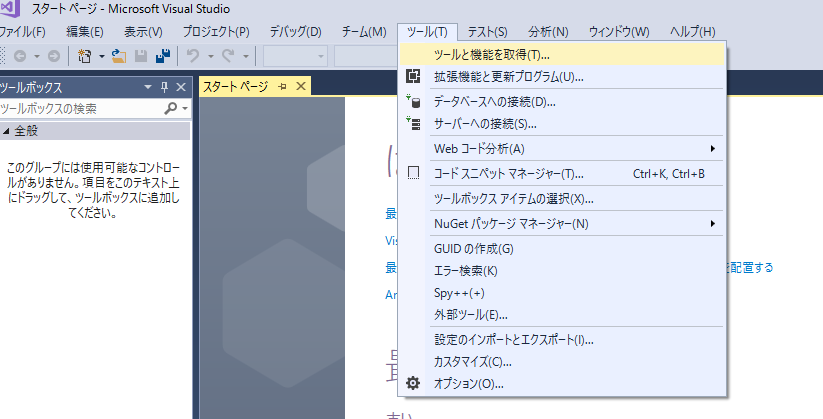
Task: Select データベースへの接続(D)...
Action: click(x=562, y=101)
